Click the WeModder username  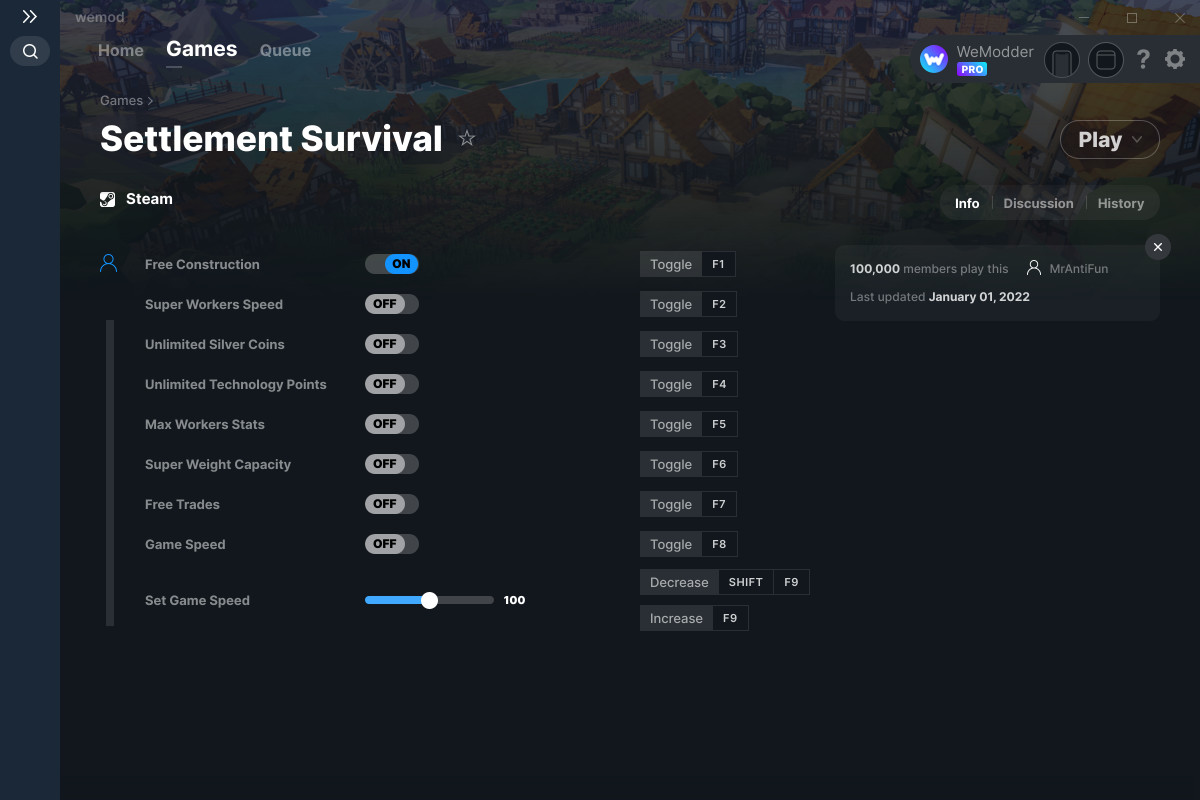point(995,52)
